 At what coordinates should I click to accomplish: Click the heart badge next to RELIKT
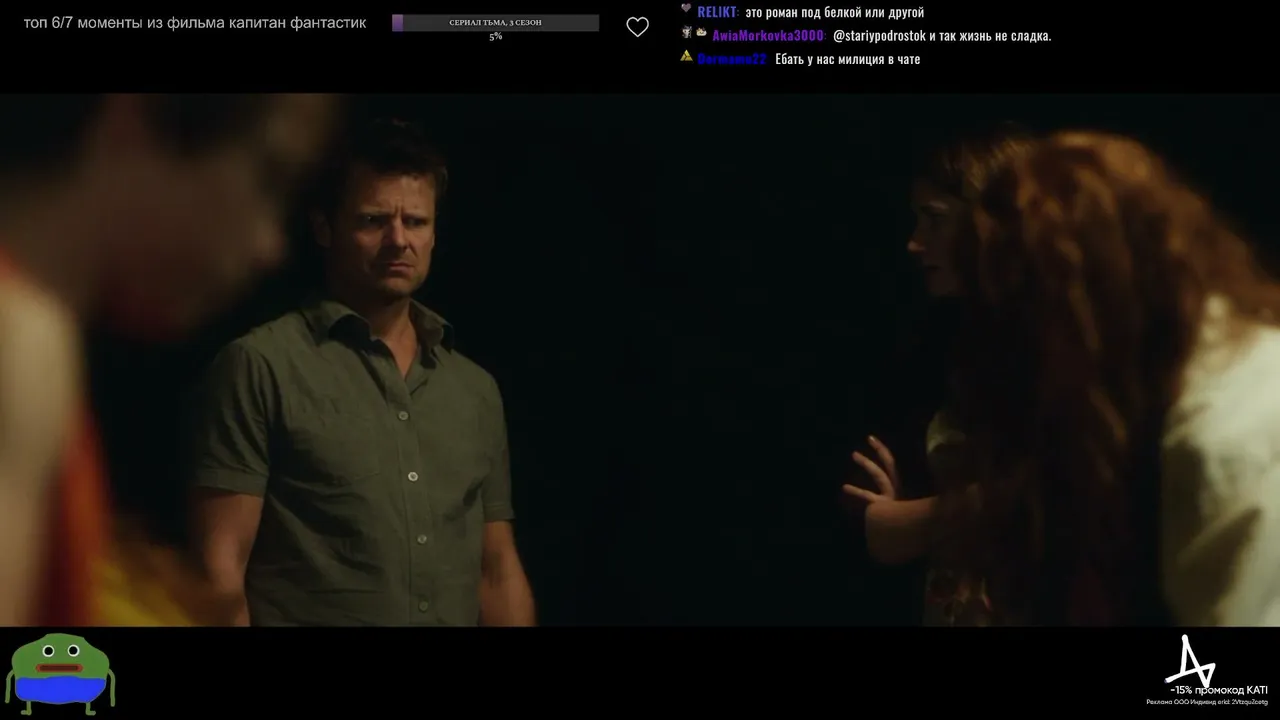coord(686,9)
